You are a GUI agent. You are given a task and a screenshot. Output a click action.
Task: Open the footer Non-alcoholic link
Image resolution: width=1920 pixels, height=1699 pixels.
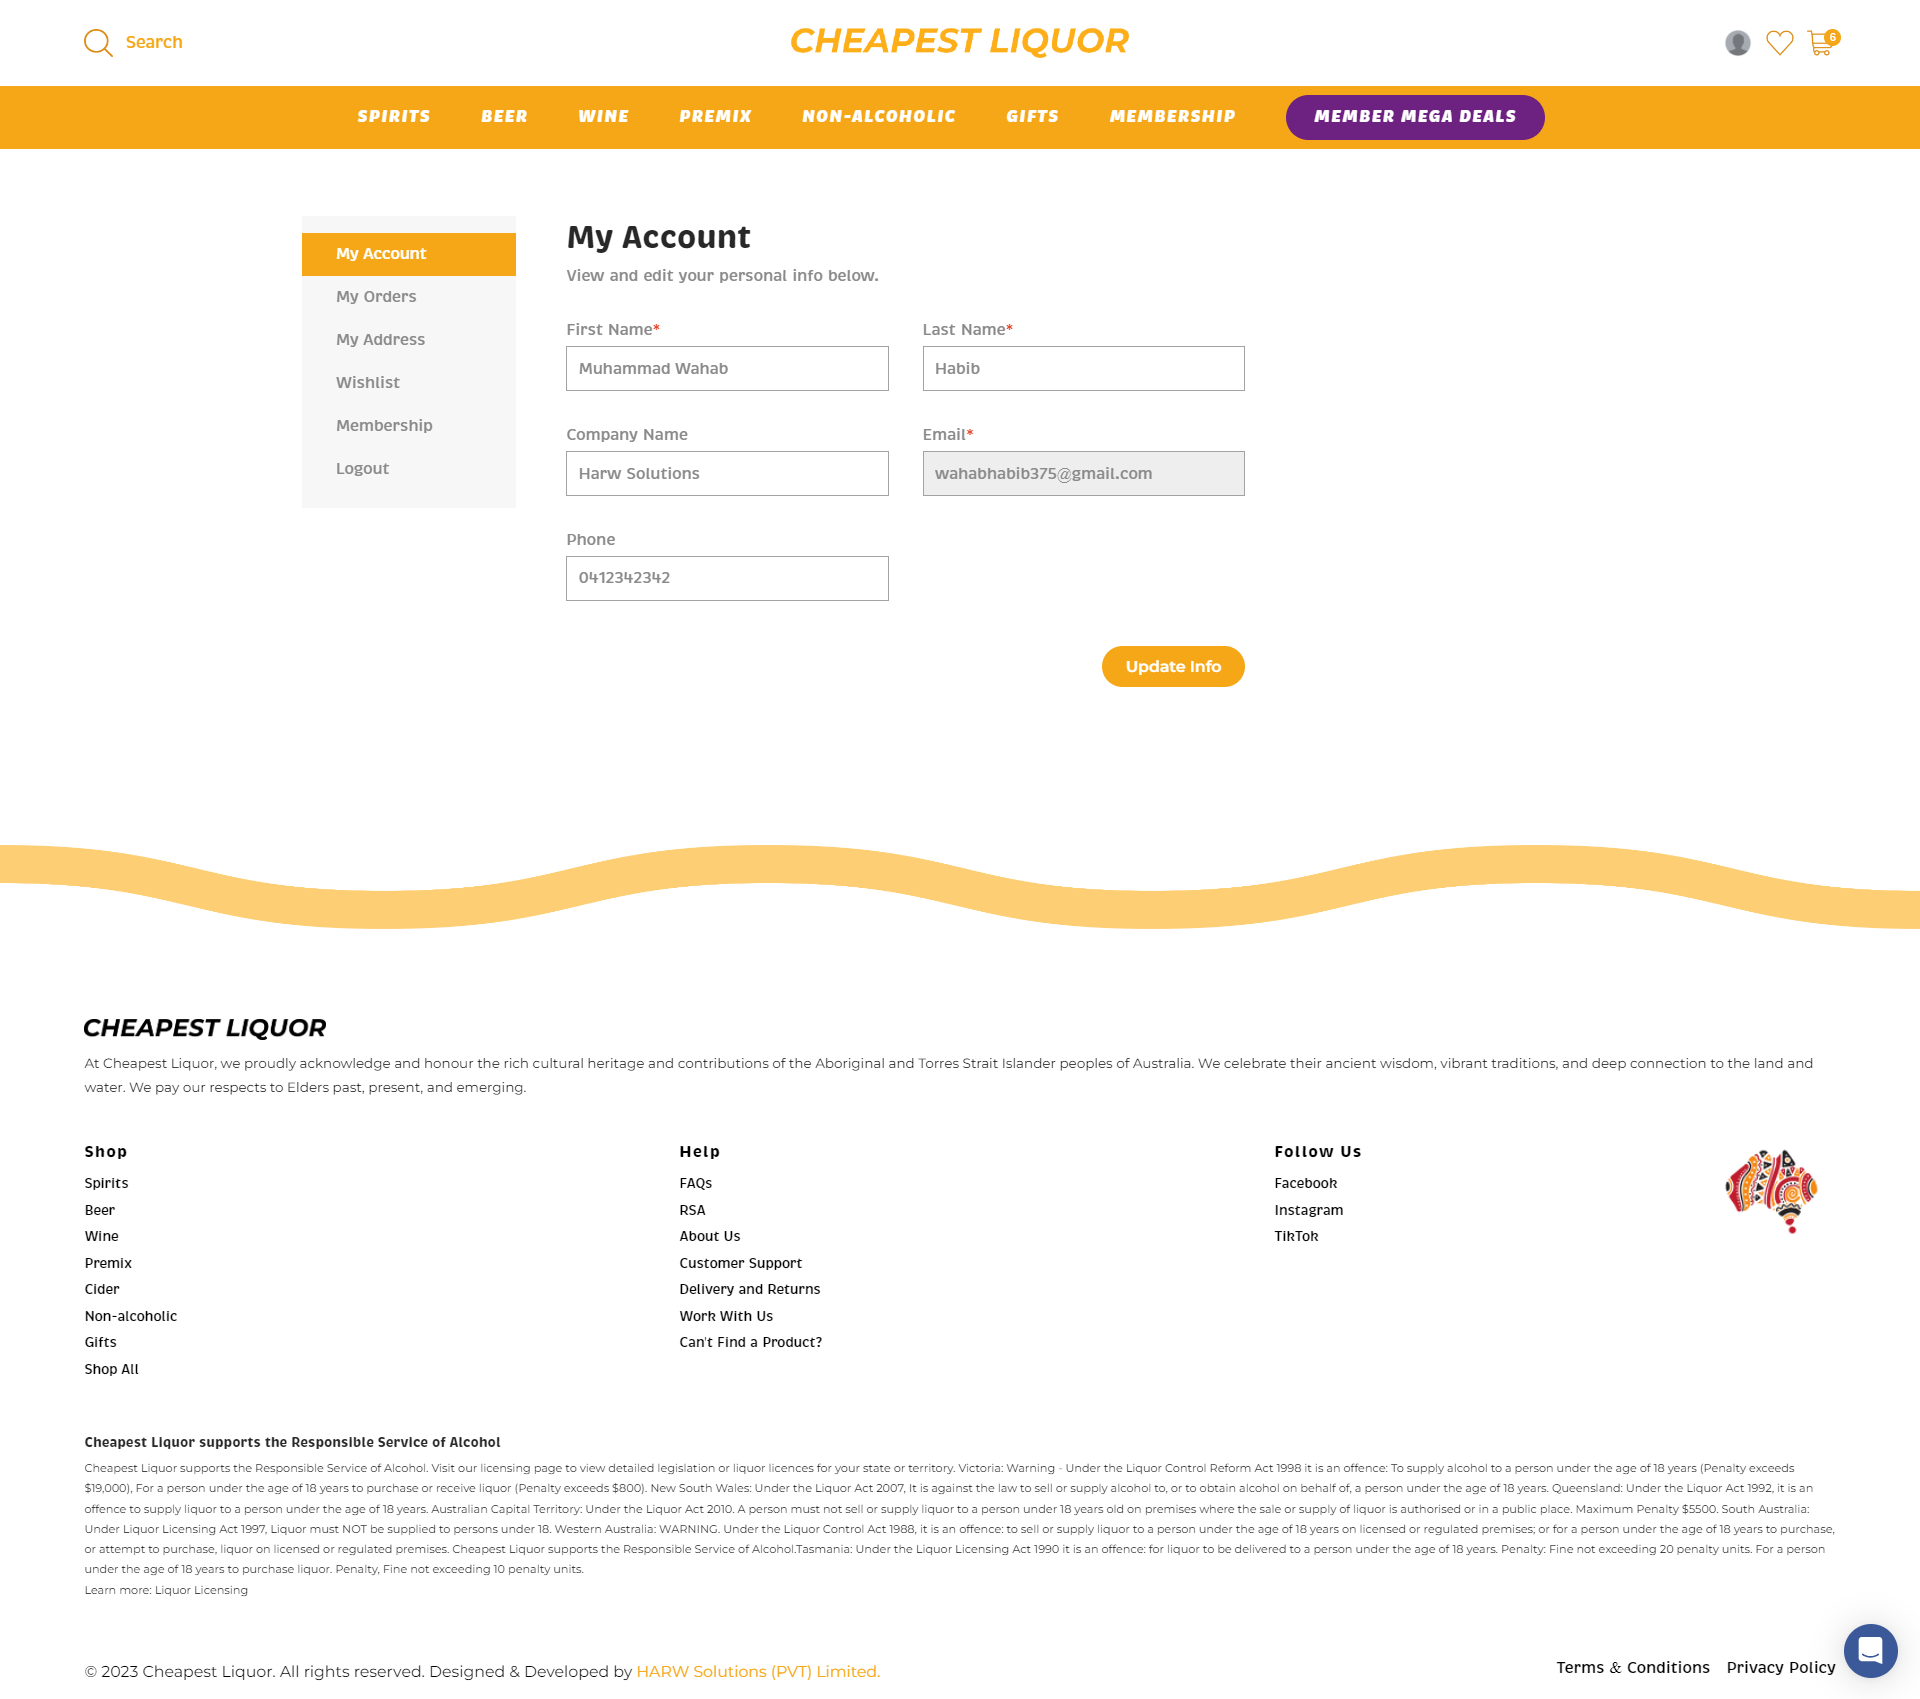coord(131,1316)
